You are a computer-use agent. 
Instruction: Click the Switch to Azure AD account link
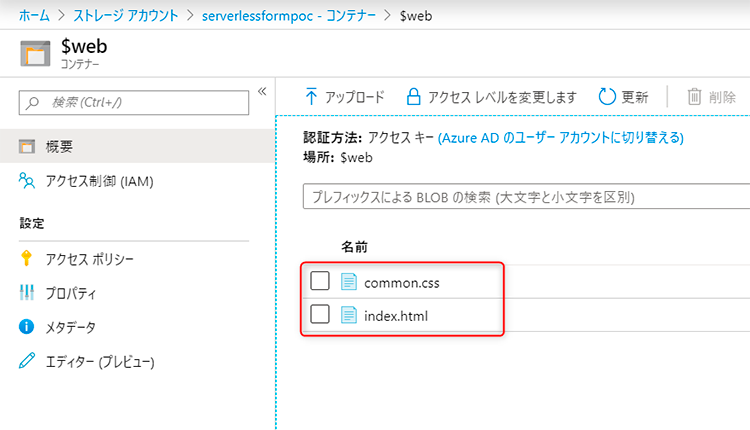pos(560,137)
